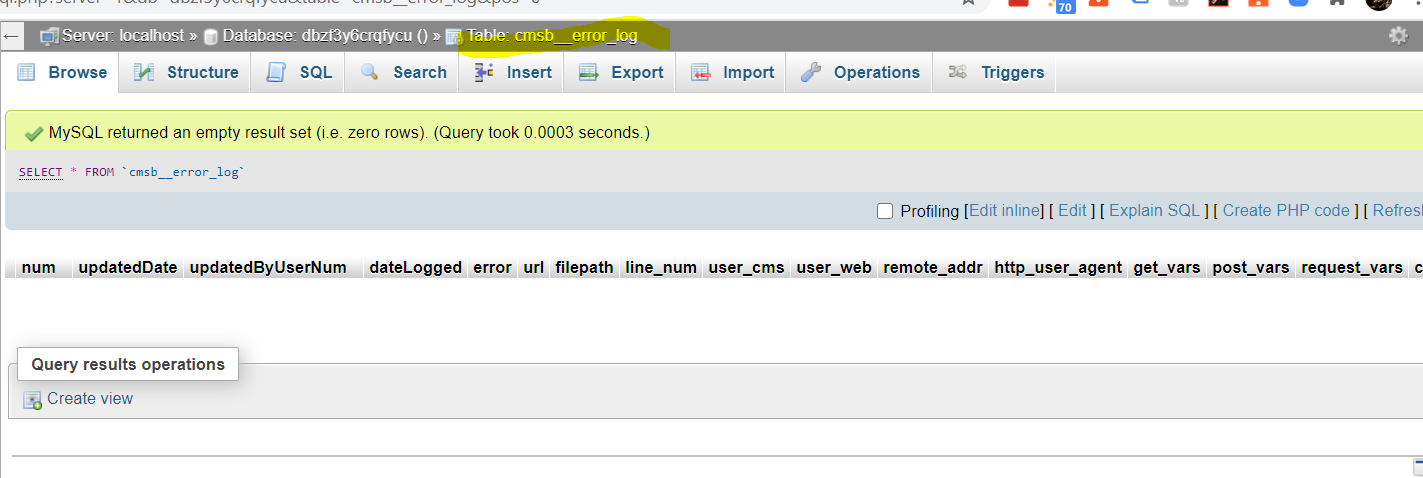Viewport: 1423px width, 478px height.
Task: Click the table icon in the breadcrumb
Action: coord(454,37)
